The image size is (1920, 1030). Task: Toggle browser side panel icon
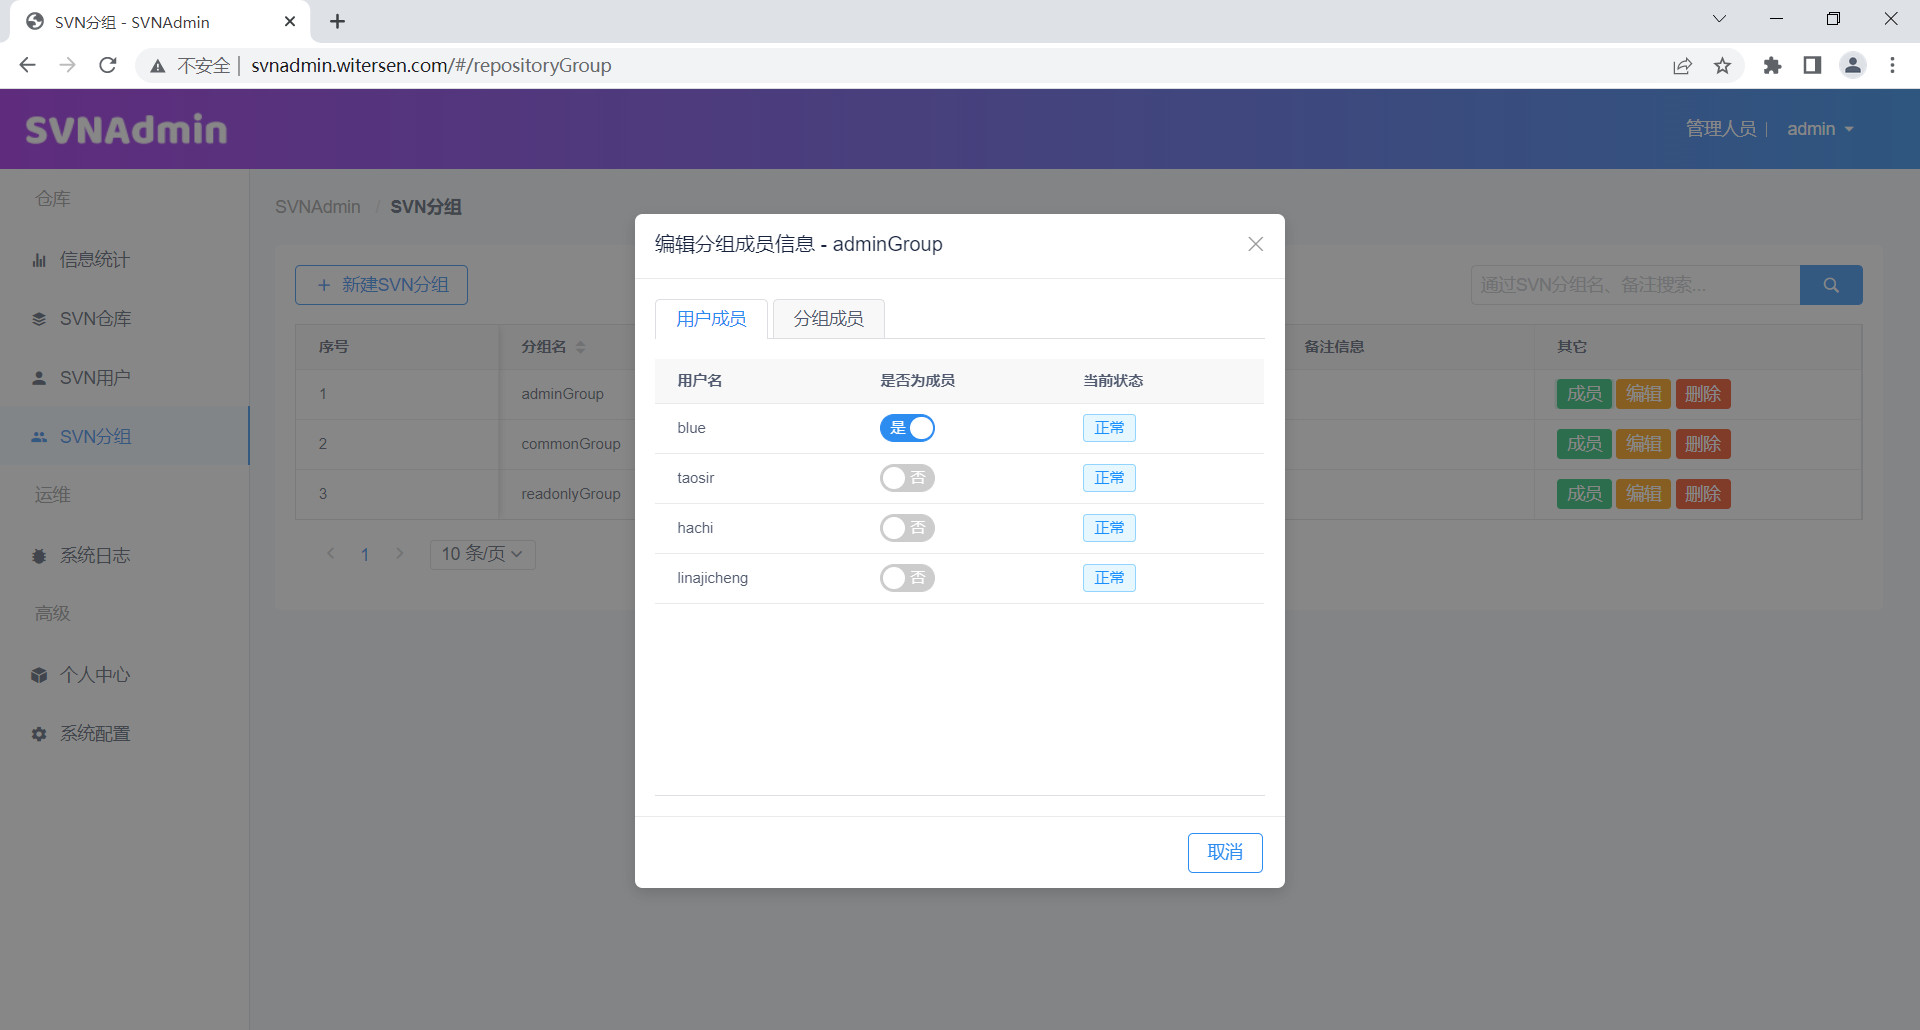click(x=1812, y=65)
